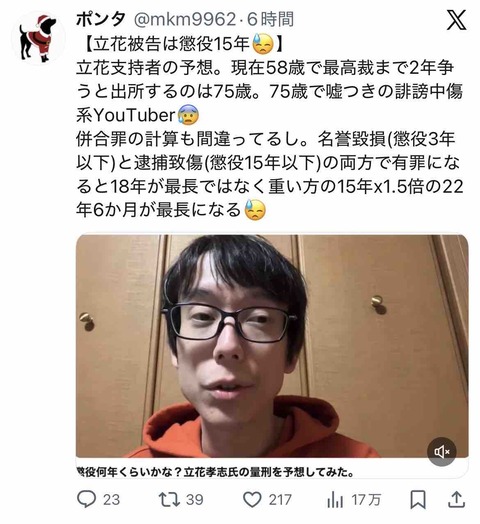This screenshot has width=480, height=524.
Task: Open the post via the 6時間 timestamp
Action: pos(270,19)
